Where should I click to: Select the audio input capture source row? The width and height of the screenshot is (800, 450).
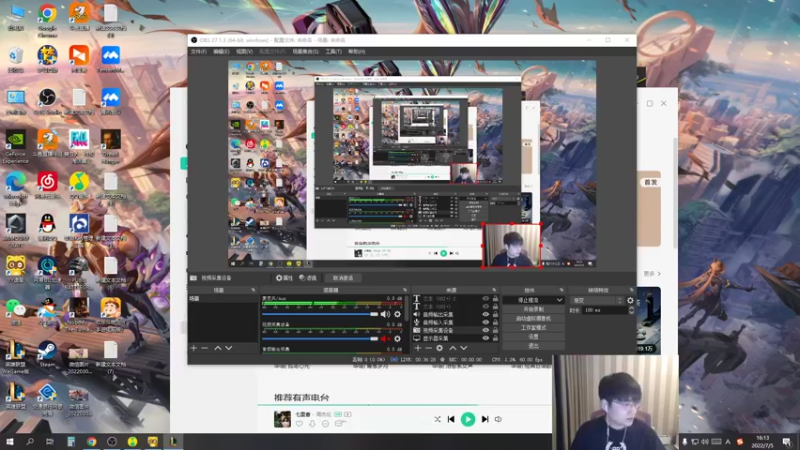[x=455, y=322]
